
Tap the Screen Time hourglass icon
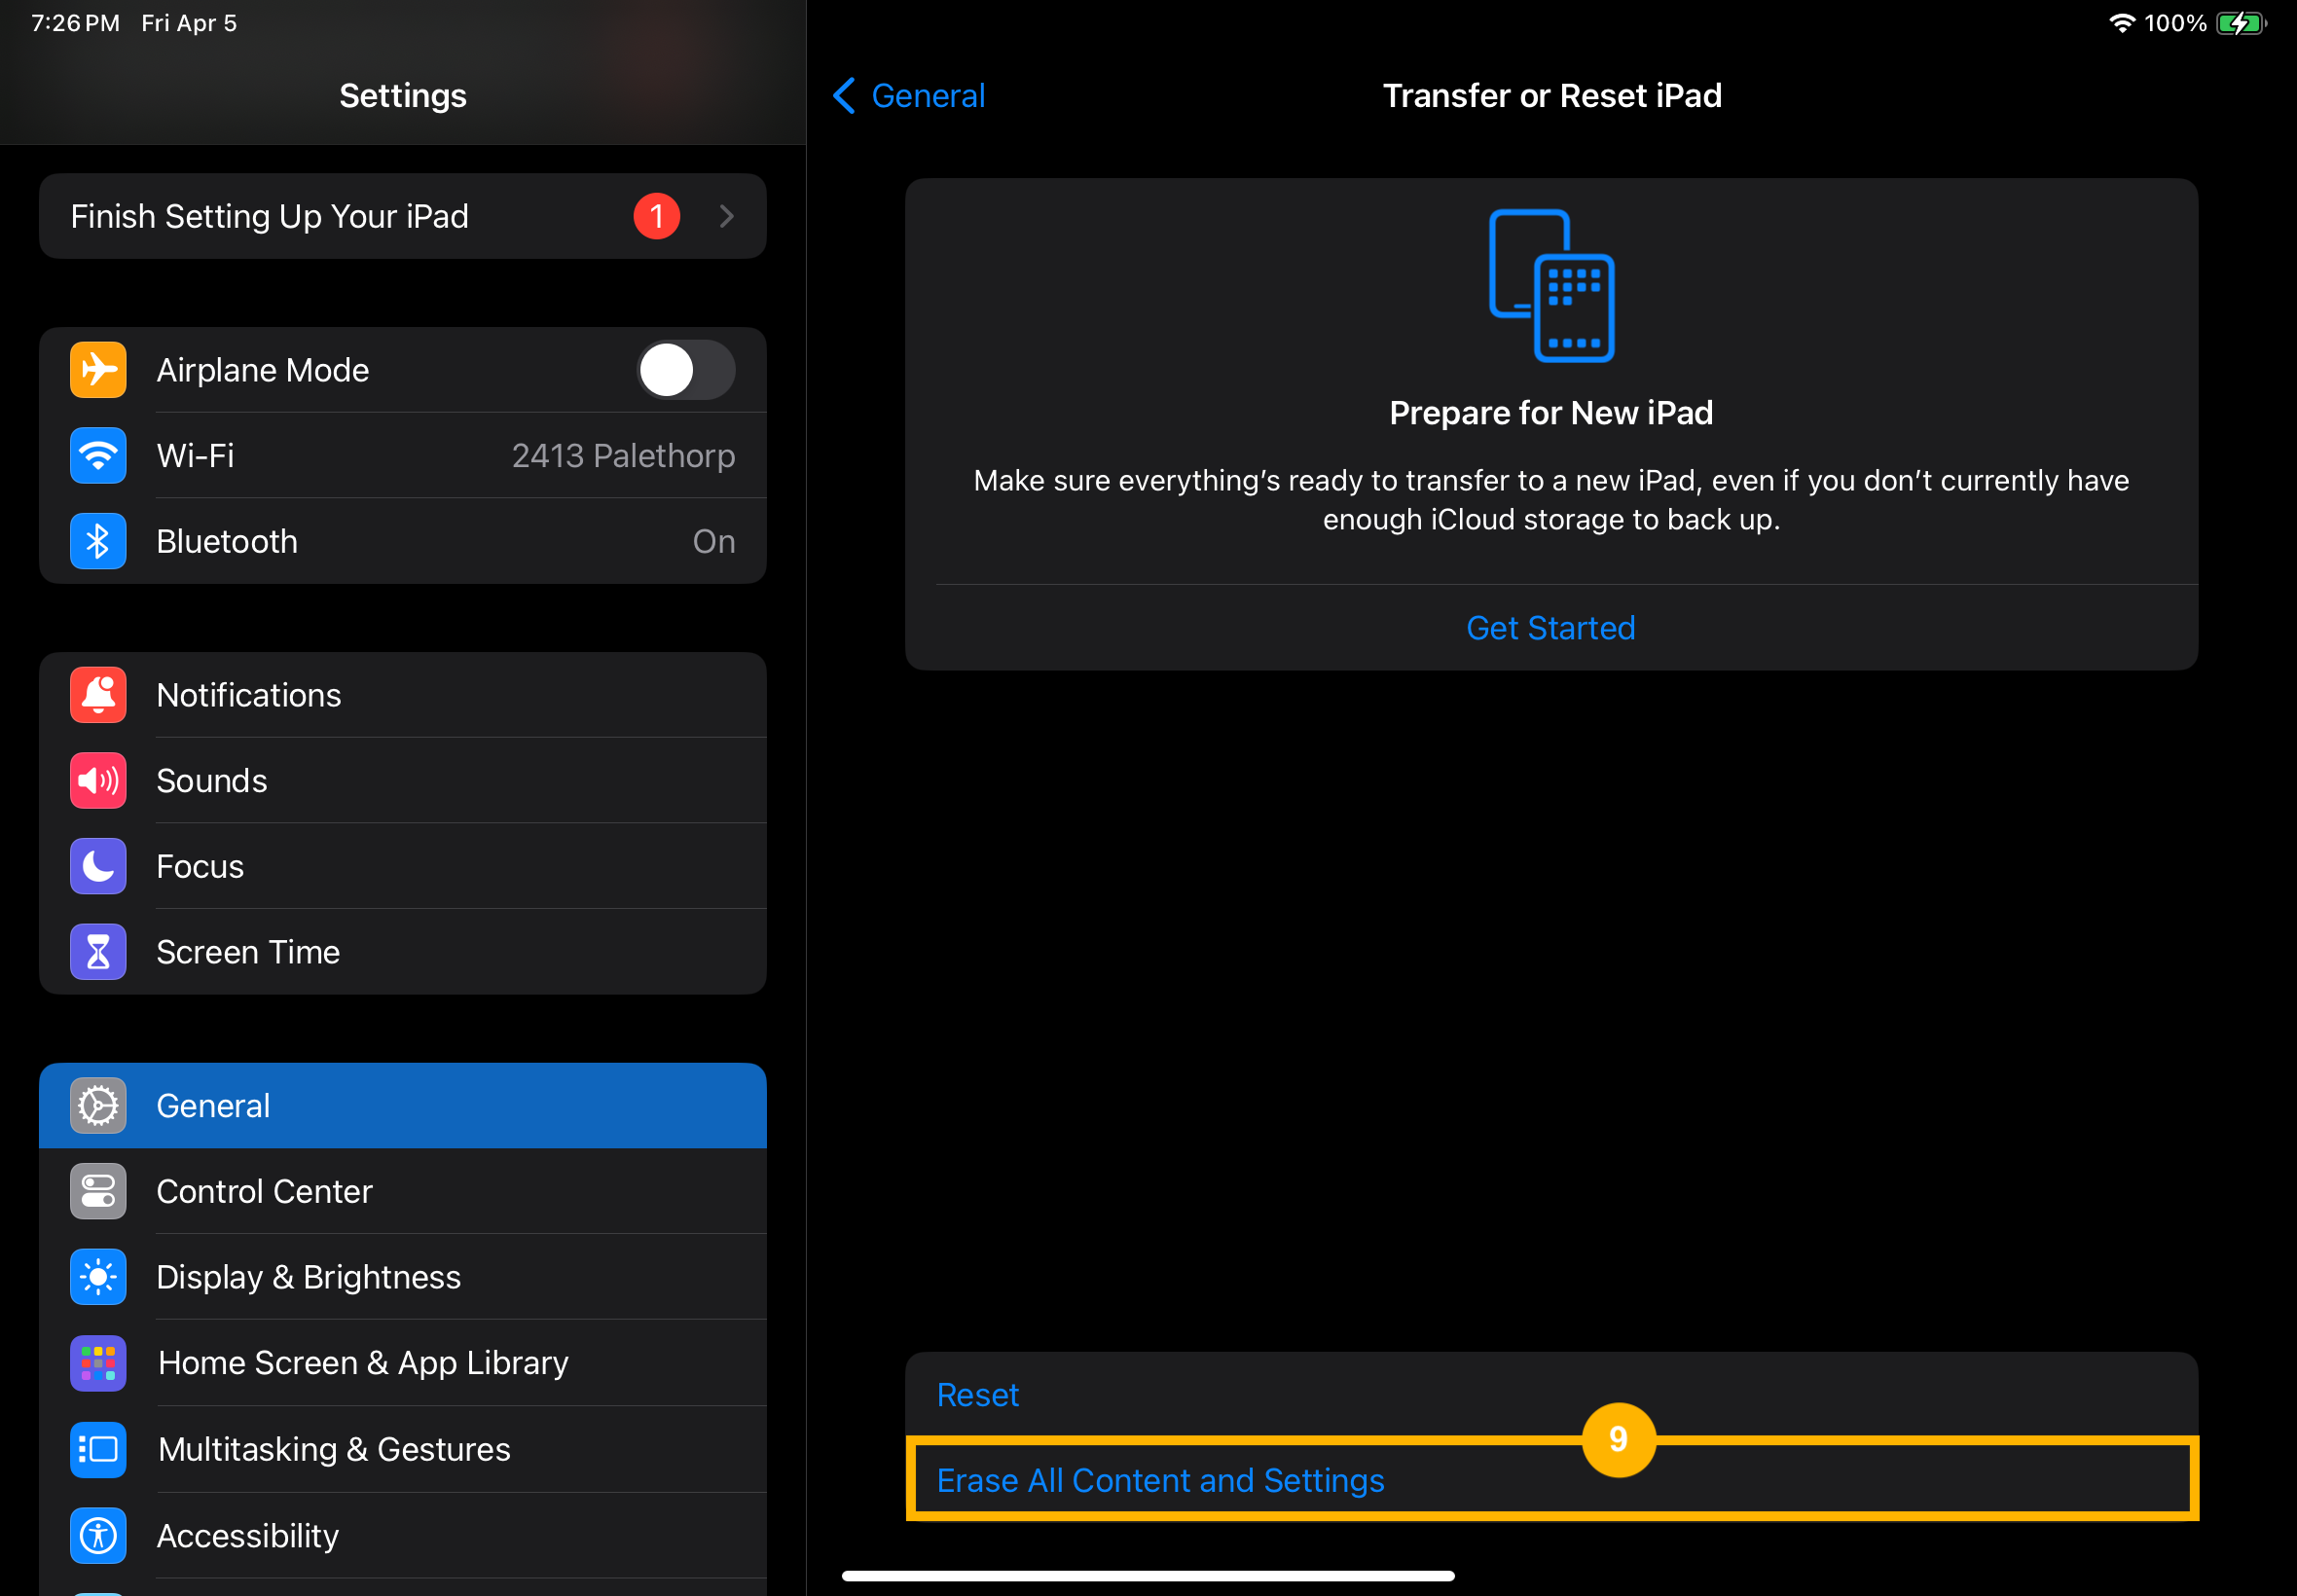point(98,952)
